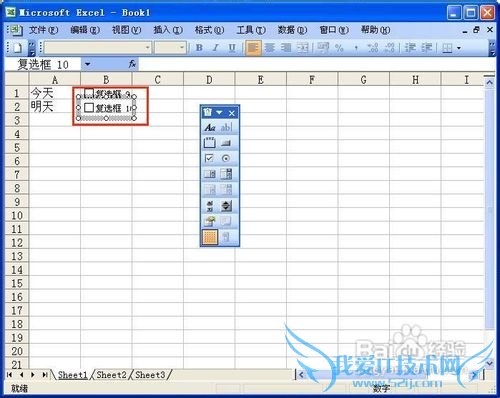Select Group Box tool in Forms toolbar

pyautogui.click(x=210, y=143)
